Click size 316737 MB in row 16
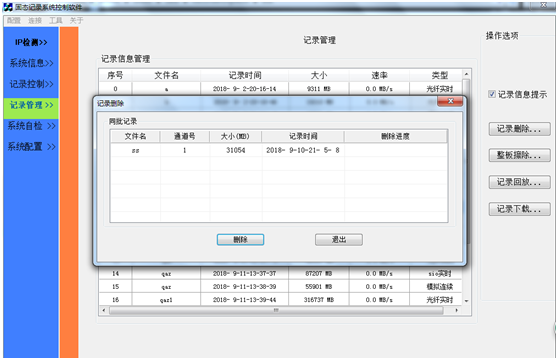Image resolution: width=558 pixels, height=360 pixels. coord(319,300)
